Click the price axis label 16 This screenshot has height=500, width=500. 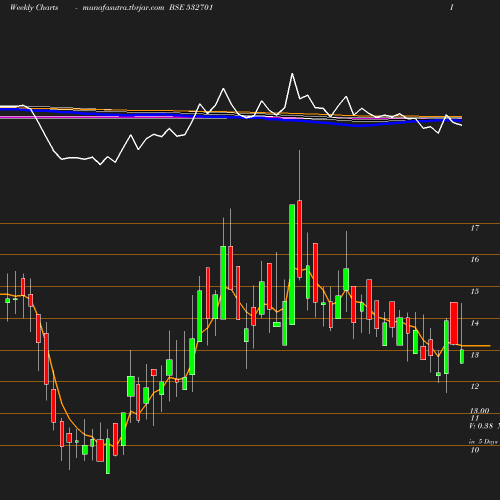tap(475, 259)
